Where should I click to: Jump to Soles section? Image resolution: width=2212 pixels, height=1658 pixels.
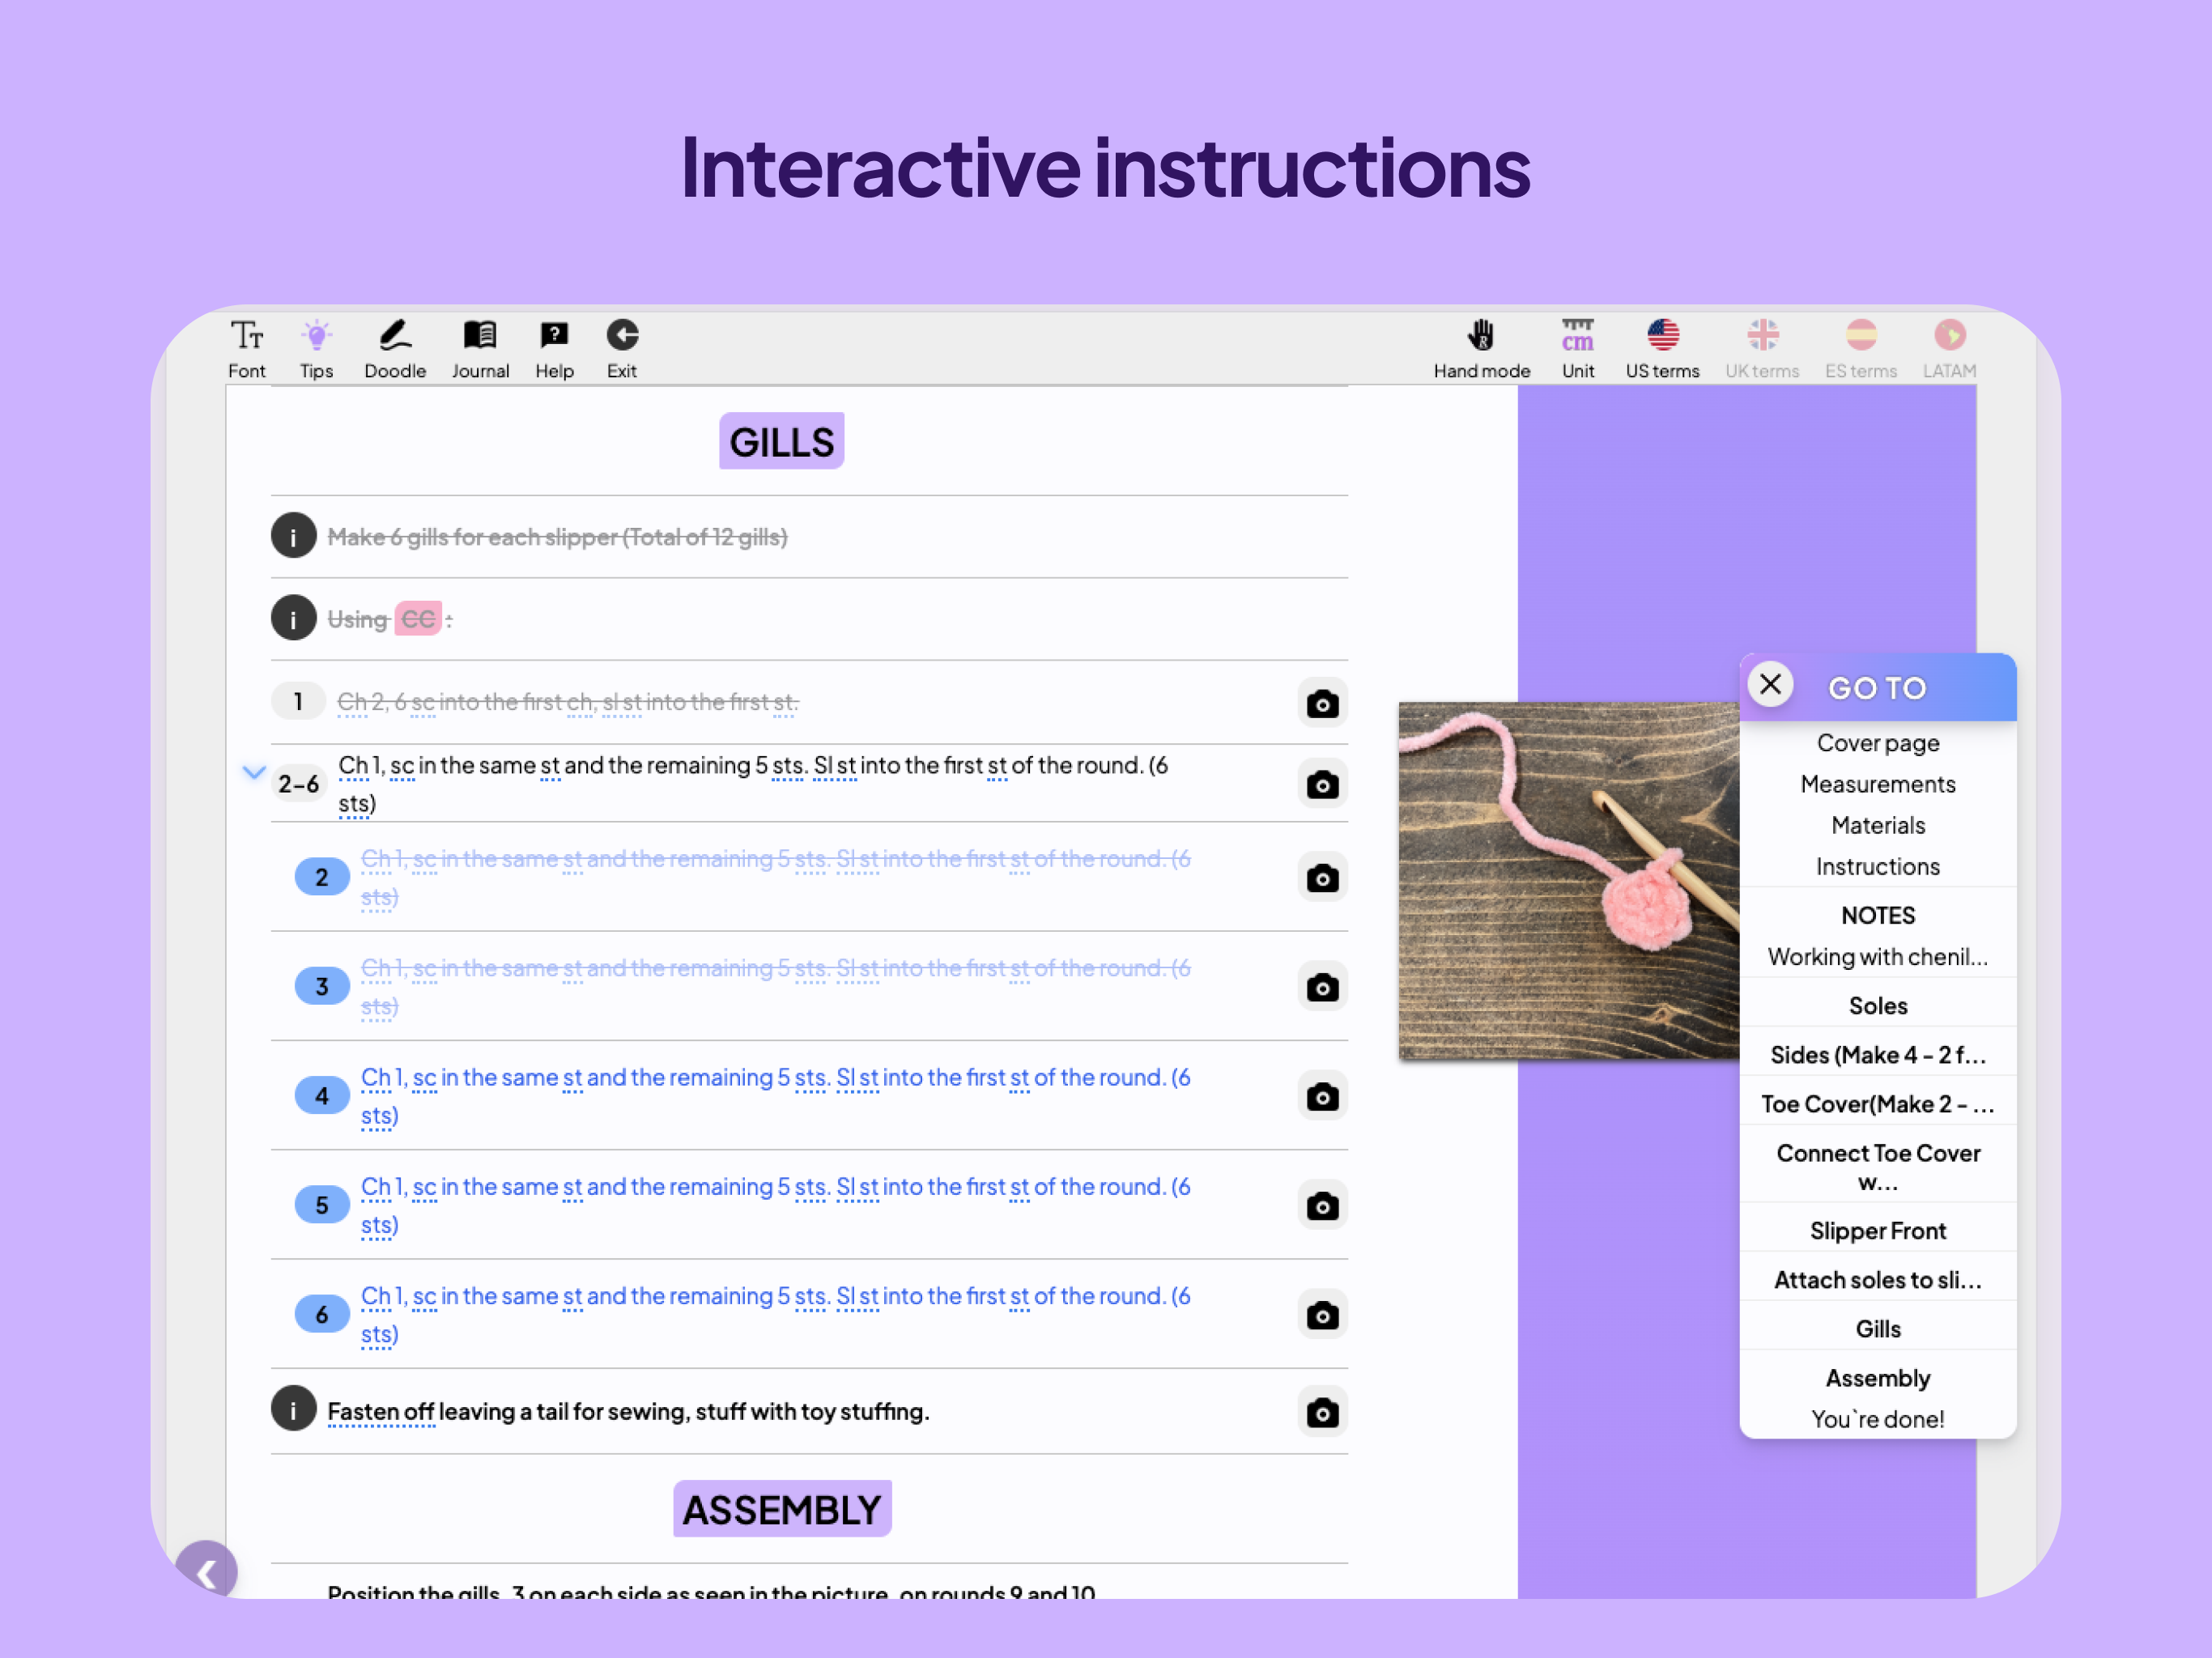1877,1005
